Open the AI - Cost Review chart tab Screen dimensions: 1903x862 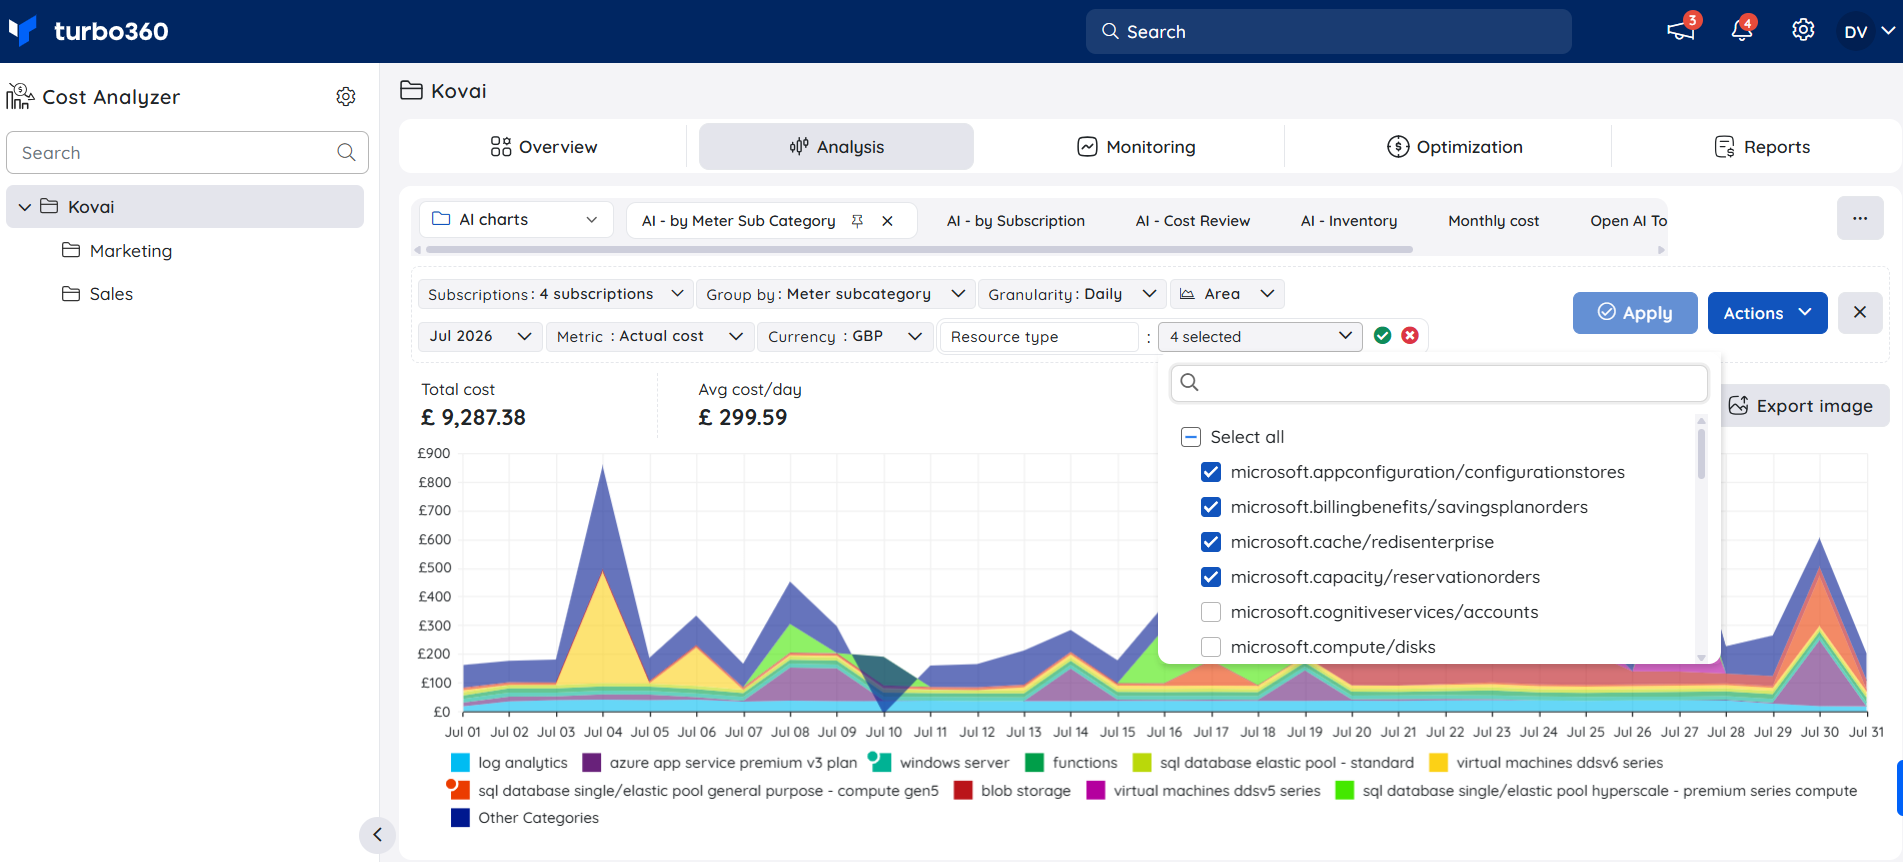[1193, 221]
